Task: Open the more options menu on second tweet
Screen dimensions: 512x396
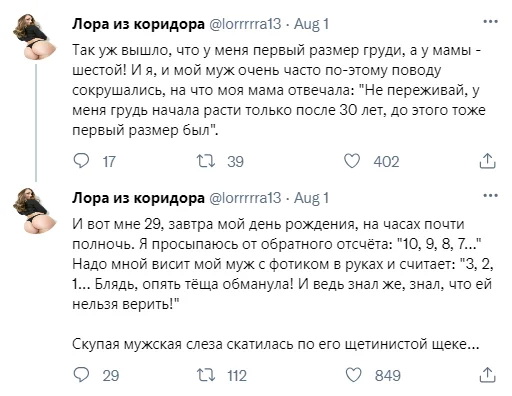Action: tap(490, 196)
